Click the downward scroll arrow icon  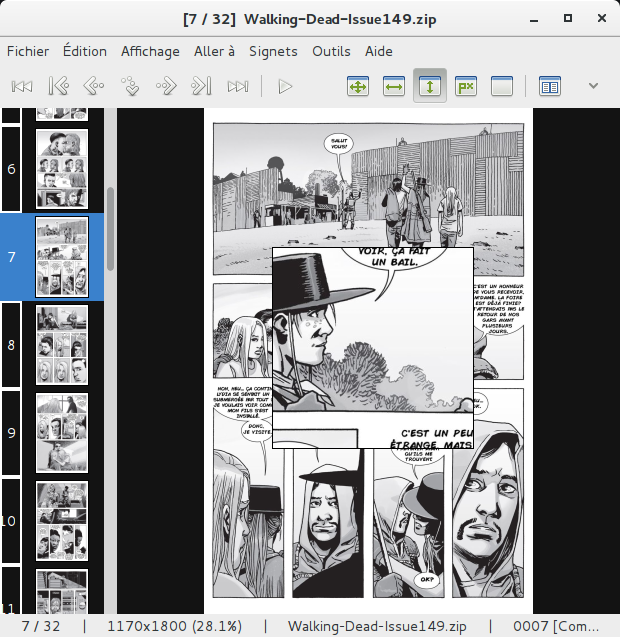pyautogui.click(x=130, y=86)
